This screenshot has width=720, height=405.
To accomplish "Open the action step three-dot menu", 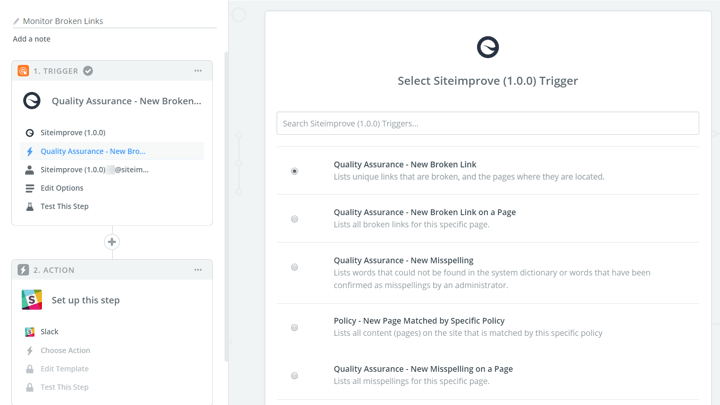I will click(x=198, y=270).
